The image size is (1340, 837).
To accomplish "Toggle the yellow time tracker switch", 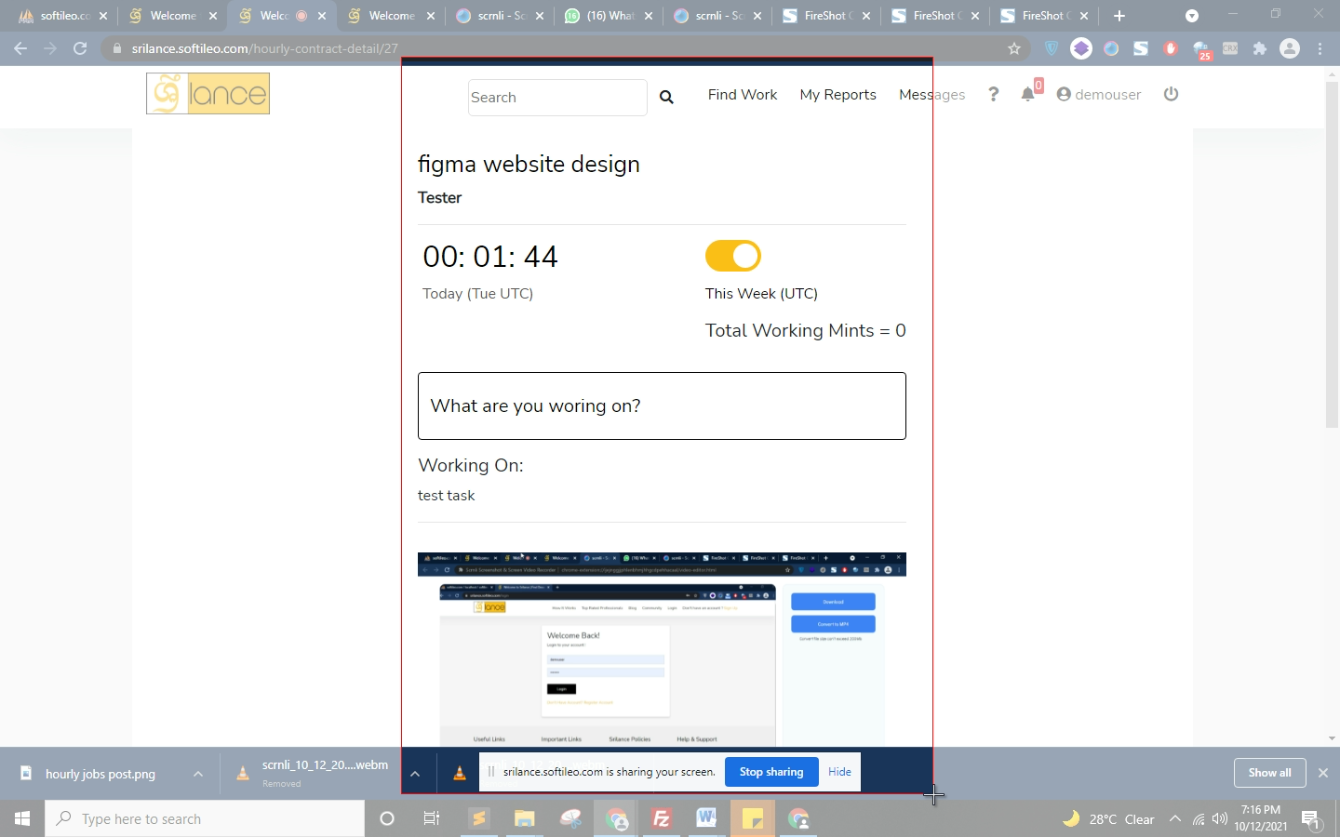I will [733, 256].
